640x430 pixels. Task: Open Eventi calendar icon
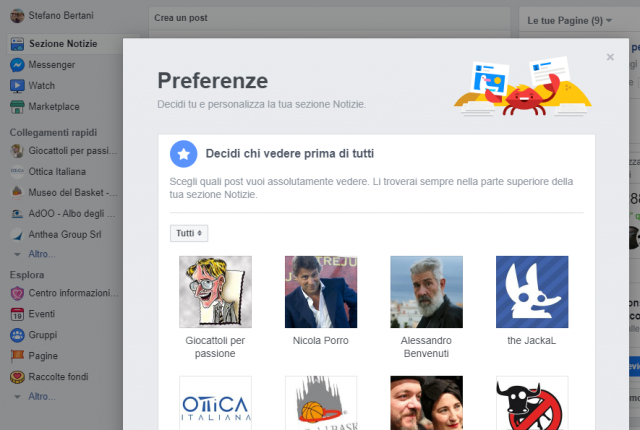(x=18, y=314)
